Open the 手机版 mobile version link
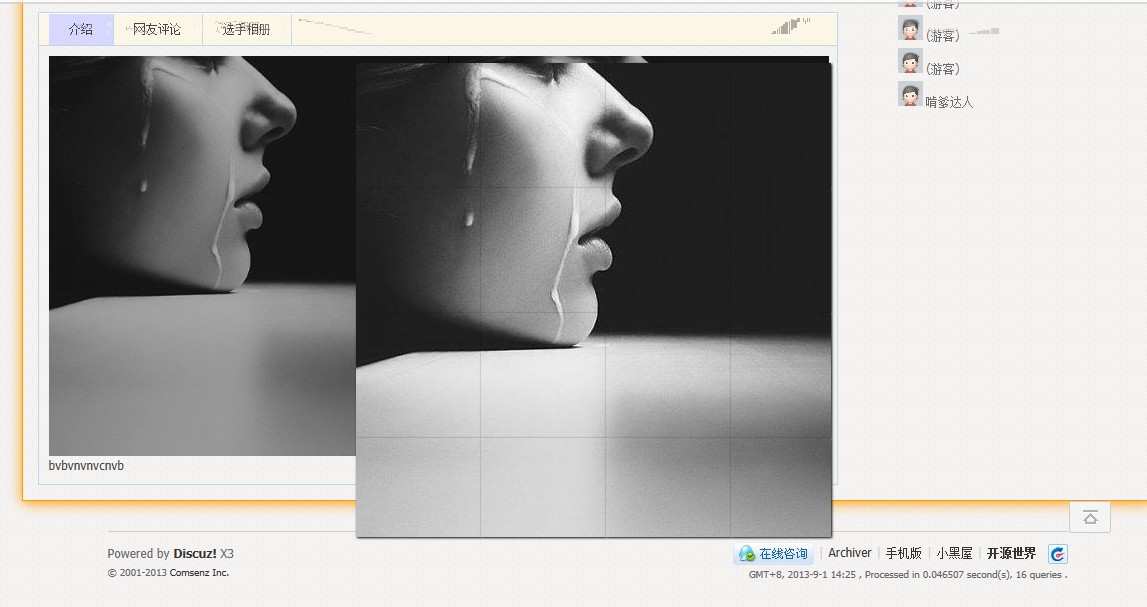Screen dimensions: 1147x607 (903, 553)
